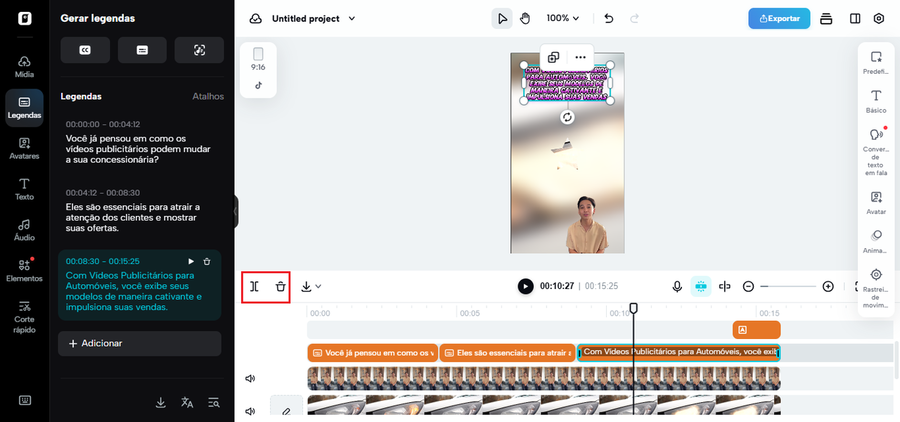
Task: Collapse the left captions panel
Action: click(x=235, y=211)
